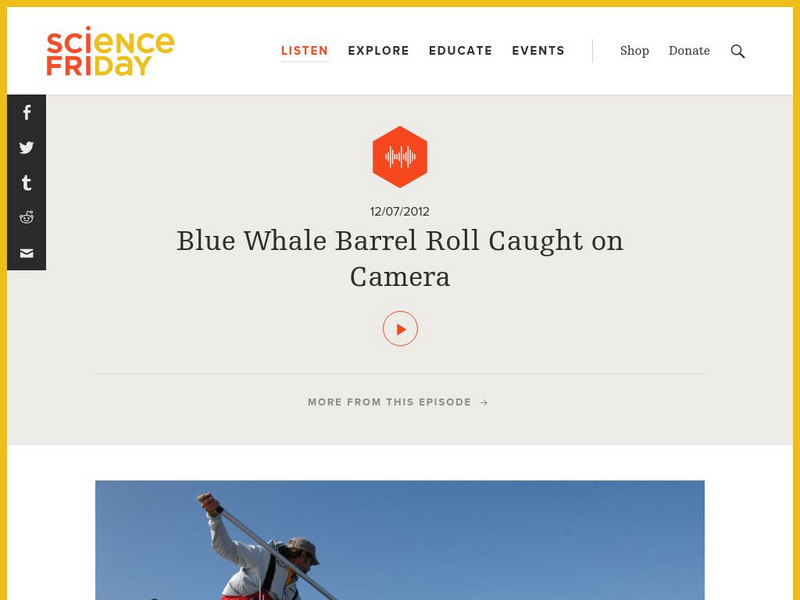Open site search with magnifier icon
Image resolution: width=800 pixels, height=600 pixels.
[737, 51]
